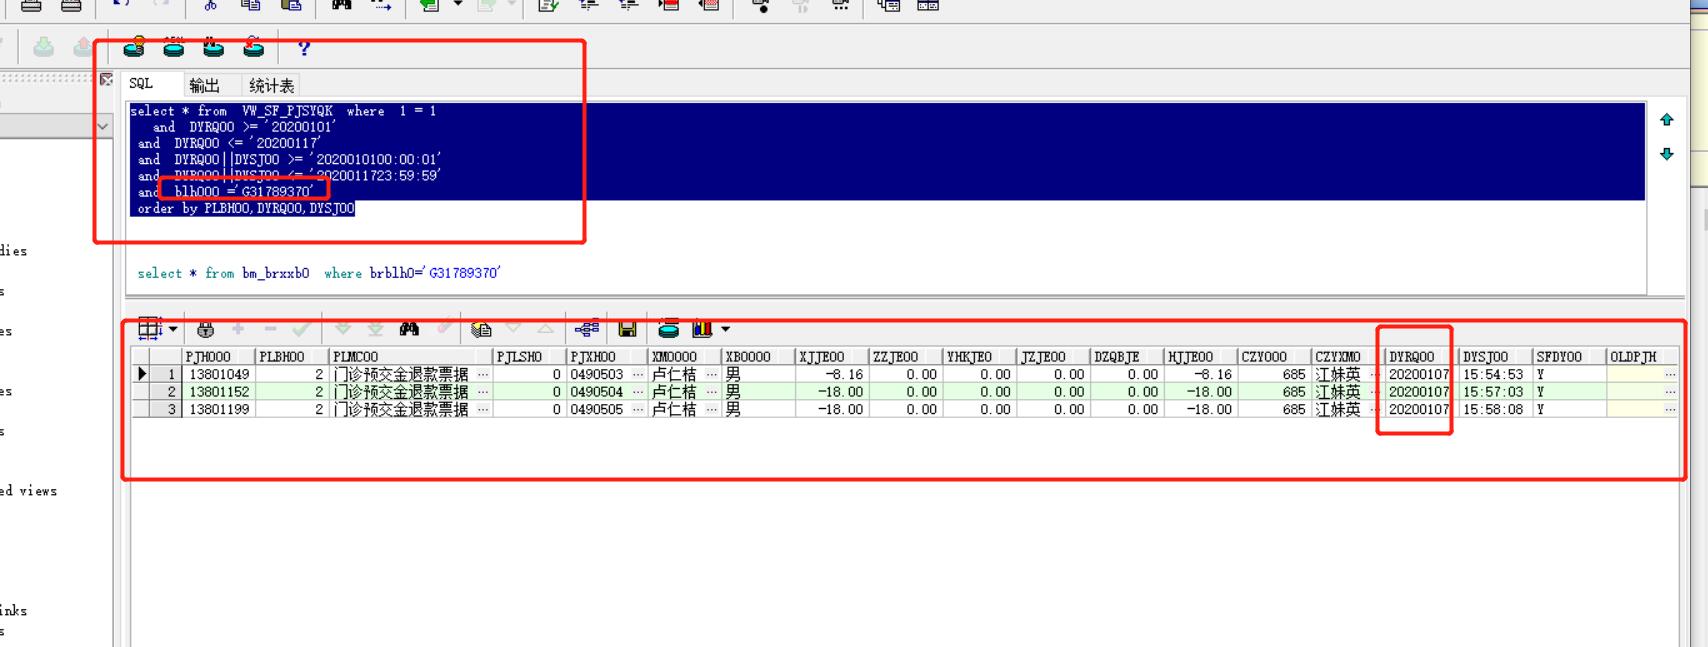Viewport: 1708px width, 647px height.
Task: Open help with the blue question mark
Action: click(x=304, y=47)
